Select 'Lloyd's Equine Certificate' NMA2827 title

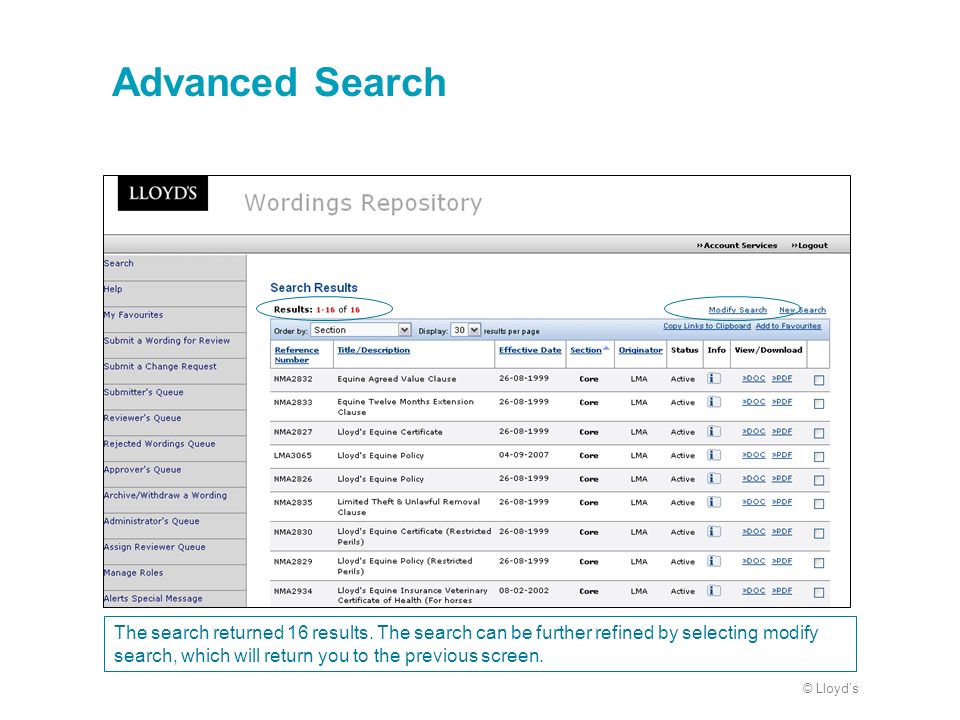(x=390, y=432)
